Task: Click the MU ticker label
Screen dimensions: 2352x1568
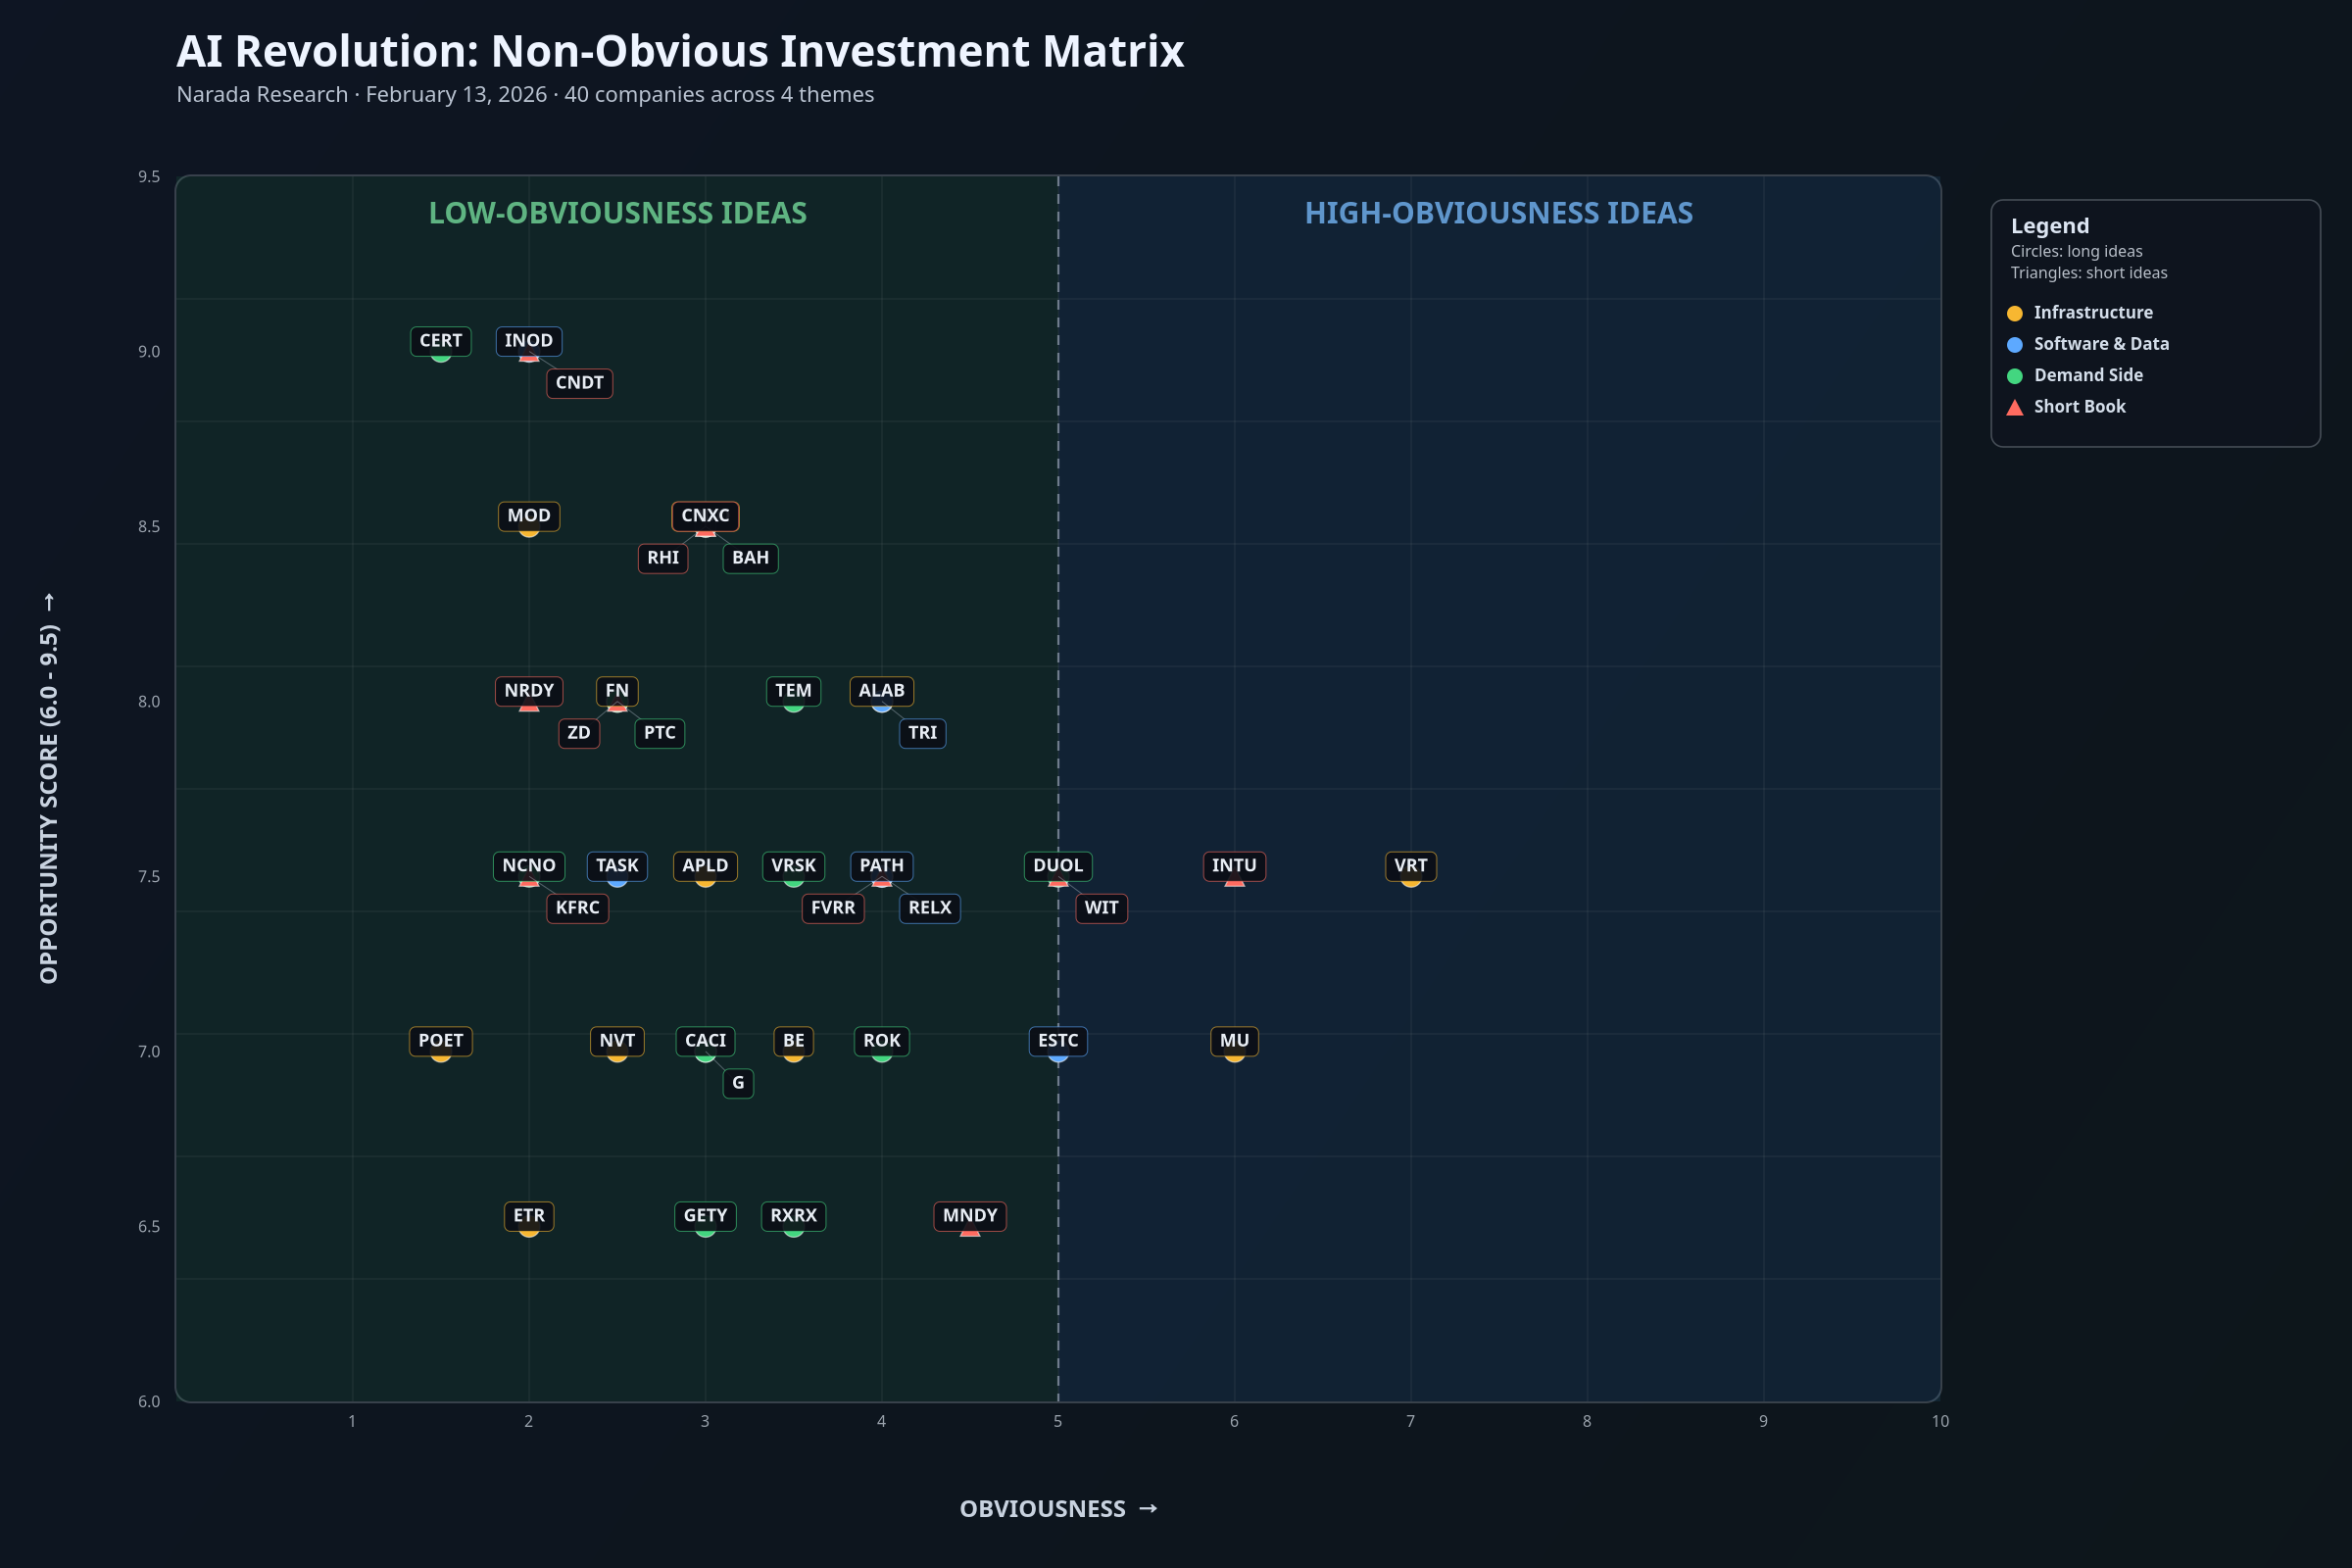Action: [1234, 1041]
